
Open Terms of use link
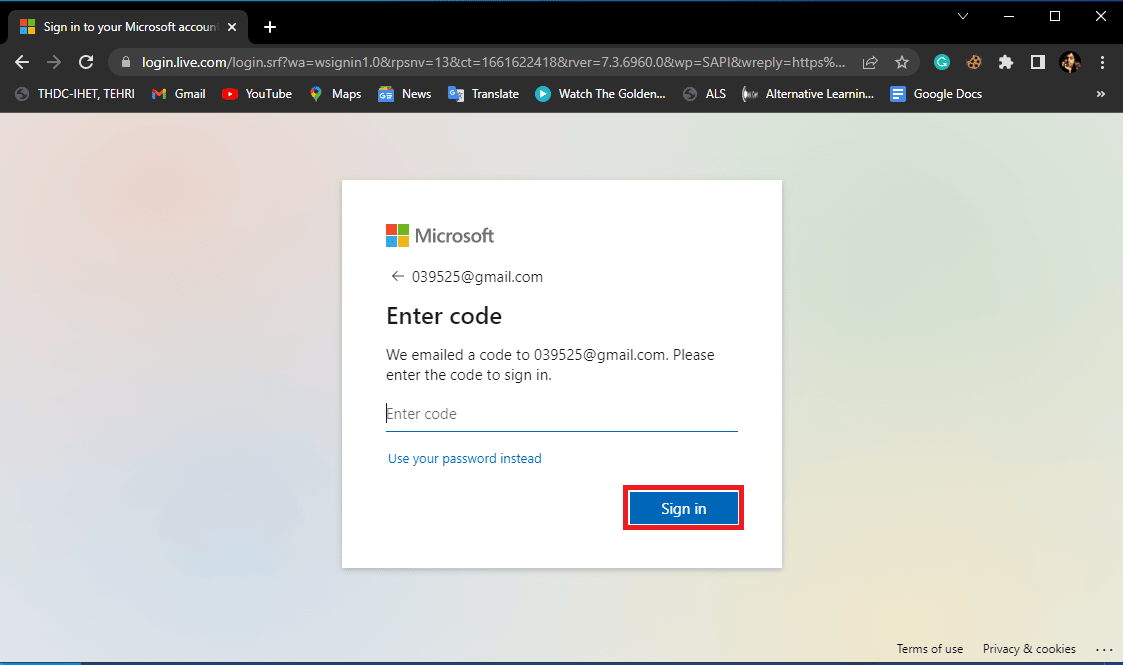pyautogui.click(x=930, y=649)
